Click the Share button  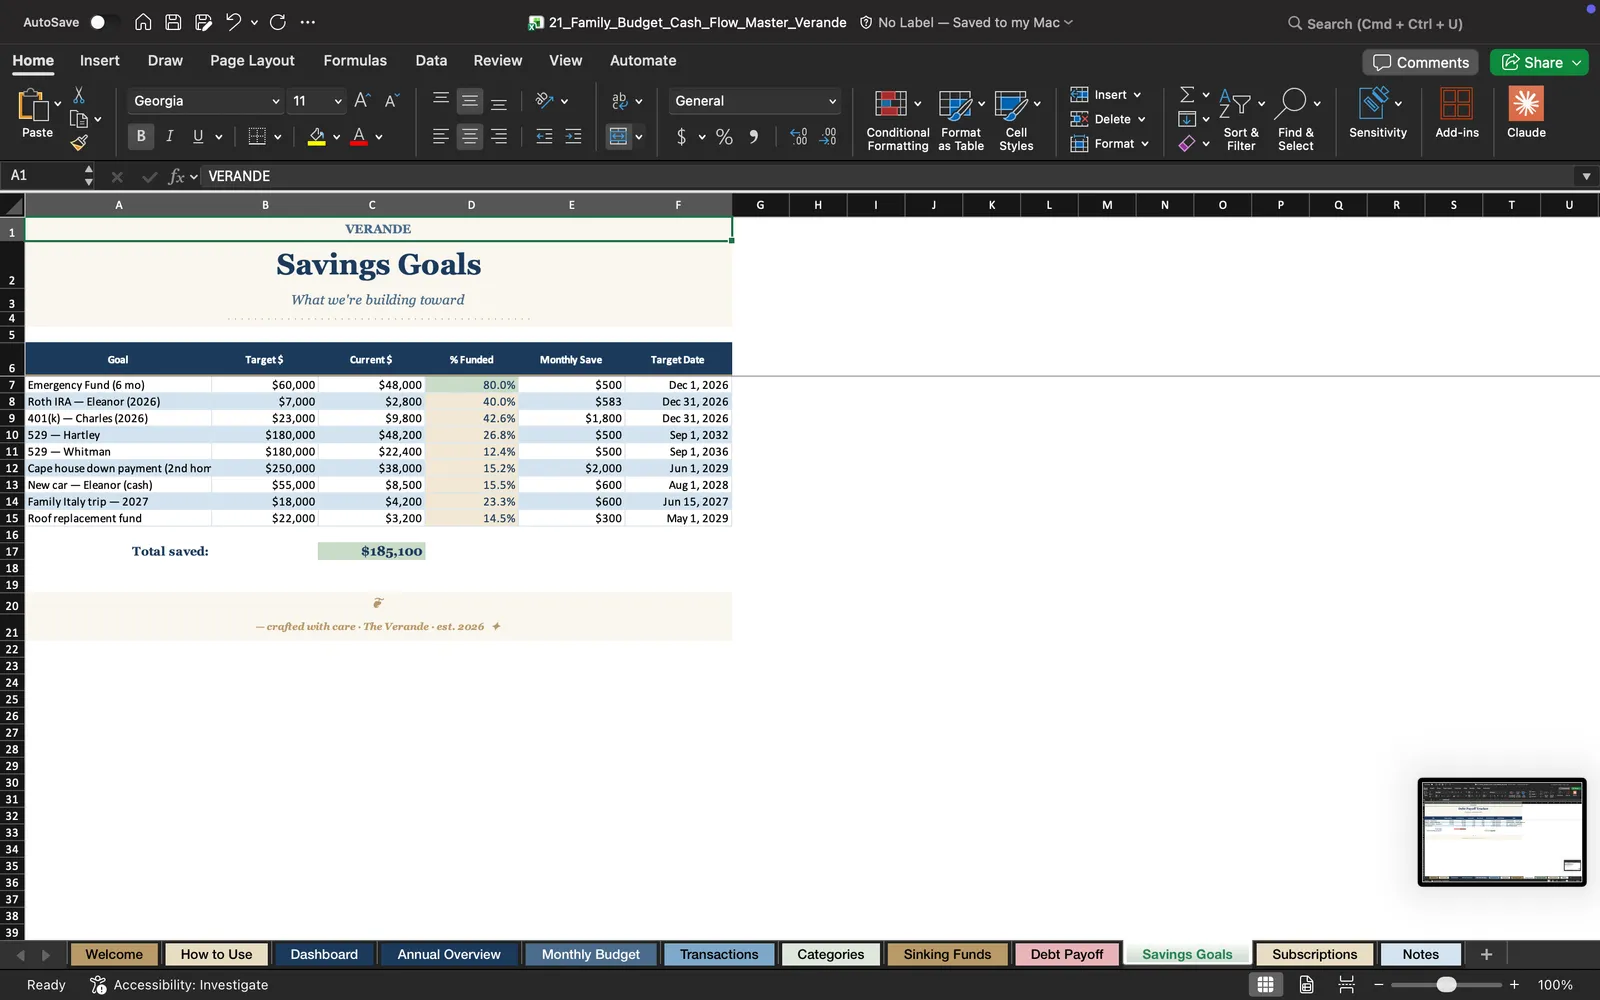point(1540,62)
